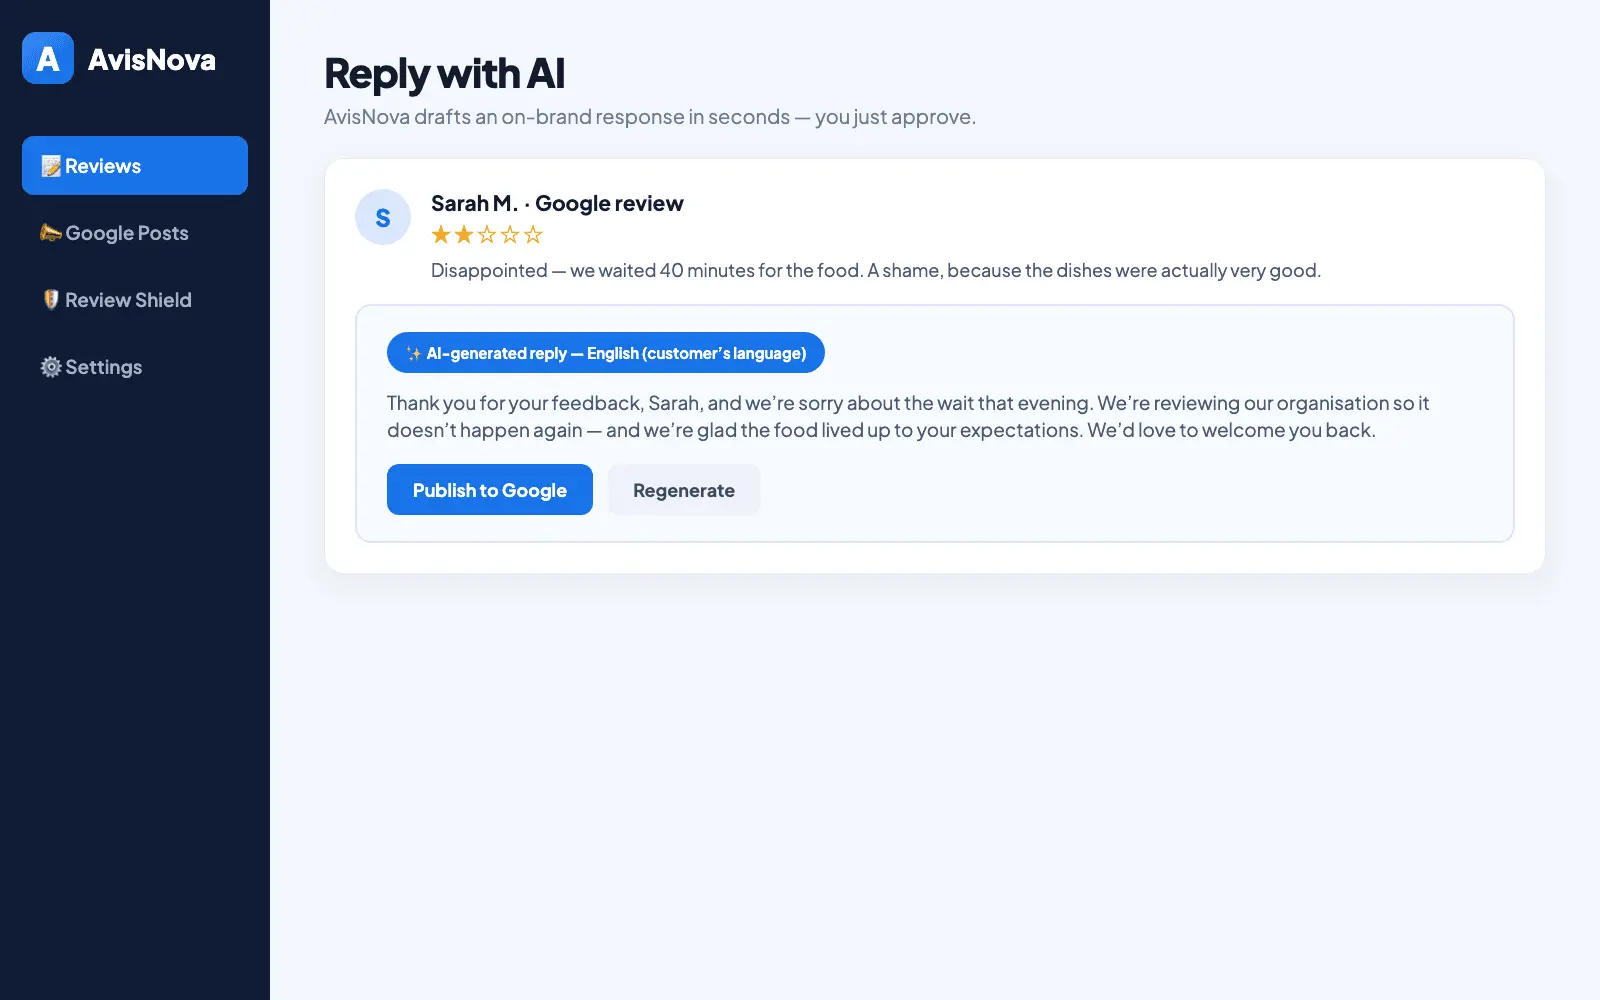Click the AvisNova logo icon
The image size is (1600, 1000).
(x=48, y=58)
